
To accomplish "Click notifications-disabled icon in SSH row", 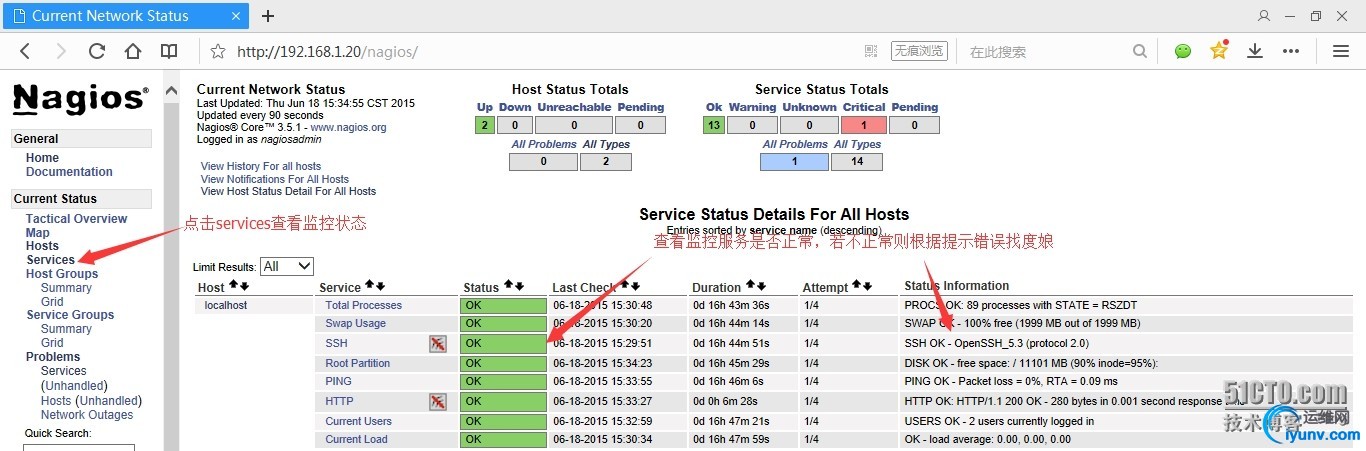I will pos(437,343).
